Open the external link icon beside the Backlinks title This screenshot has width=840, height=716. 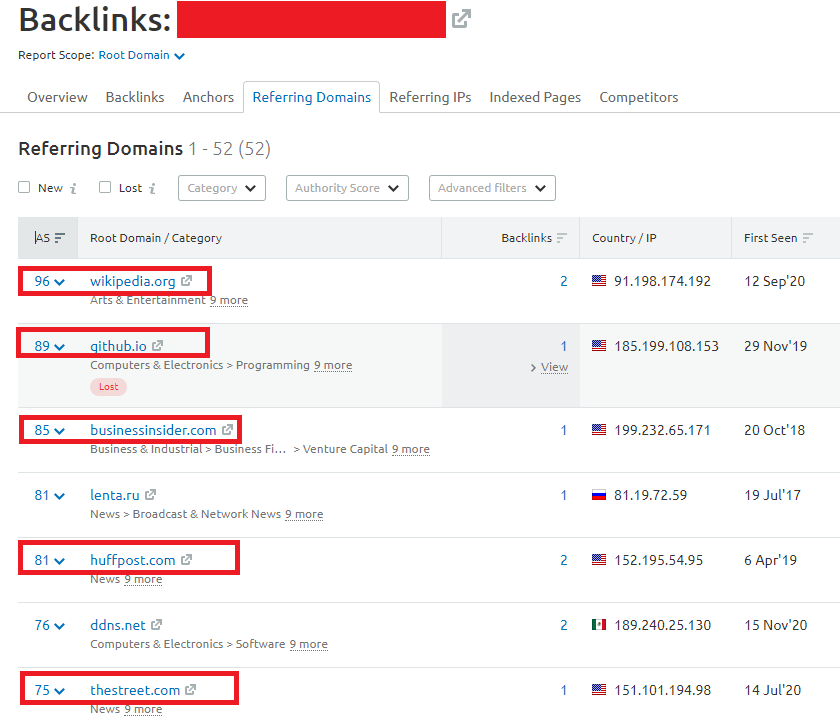[x=461, y=19]
